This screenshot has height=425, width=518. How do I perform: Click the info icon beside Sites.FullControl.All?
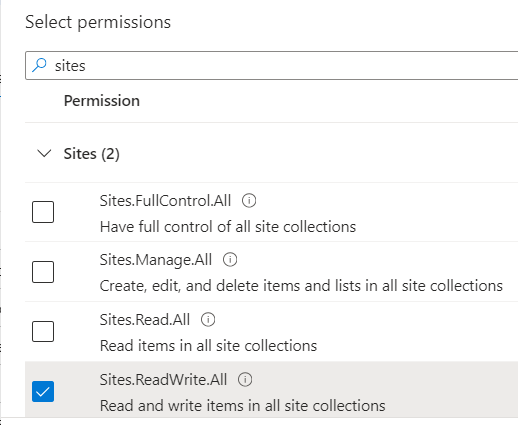coord(249,201)
